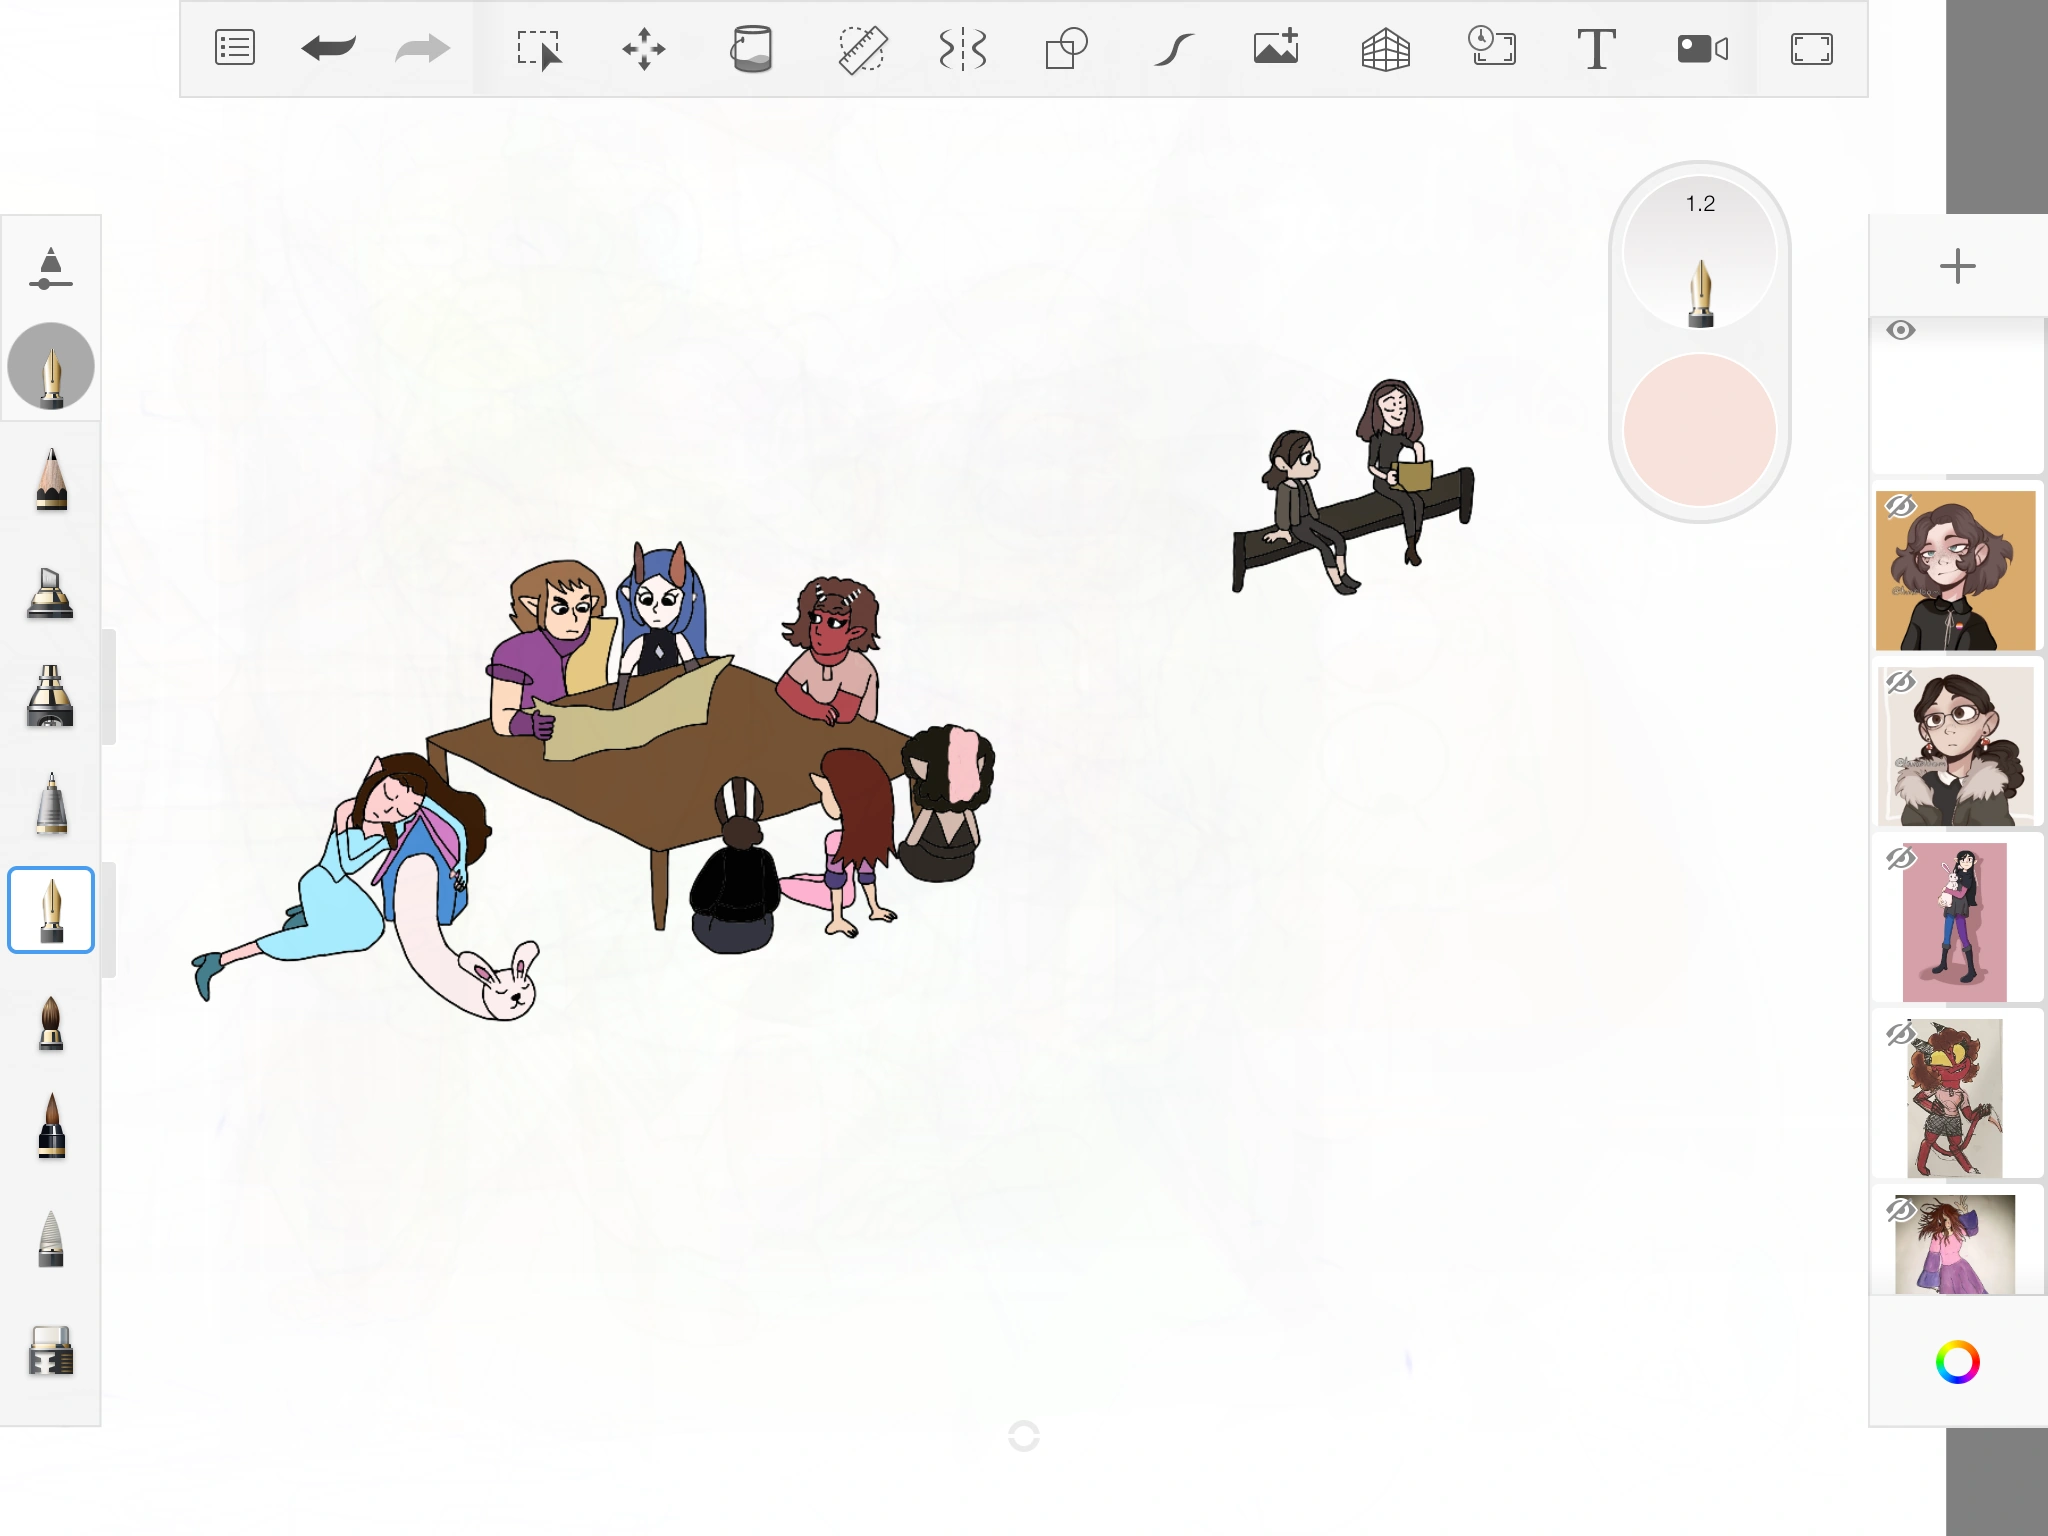This screenshot has height=1536, width=2048.
Task: Open the Symmetry tool
Action: click(963, 49)
